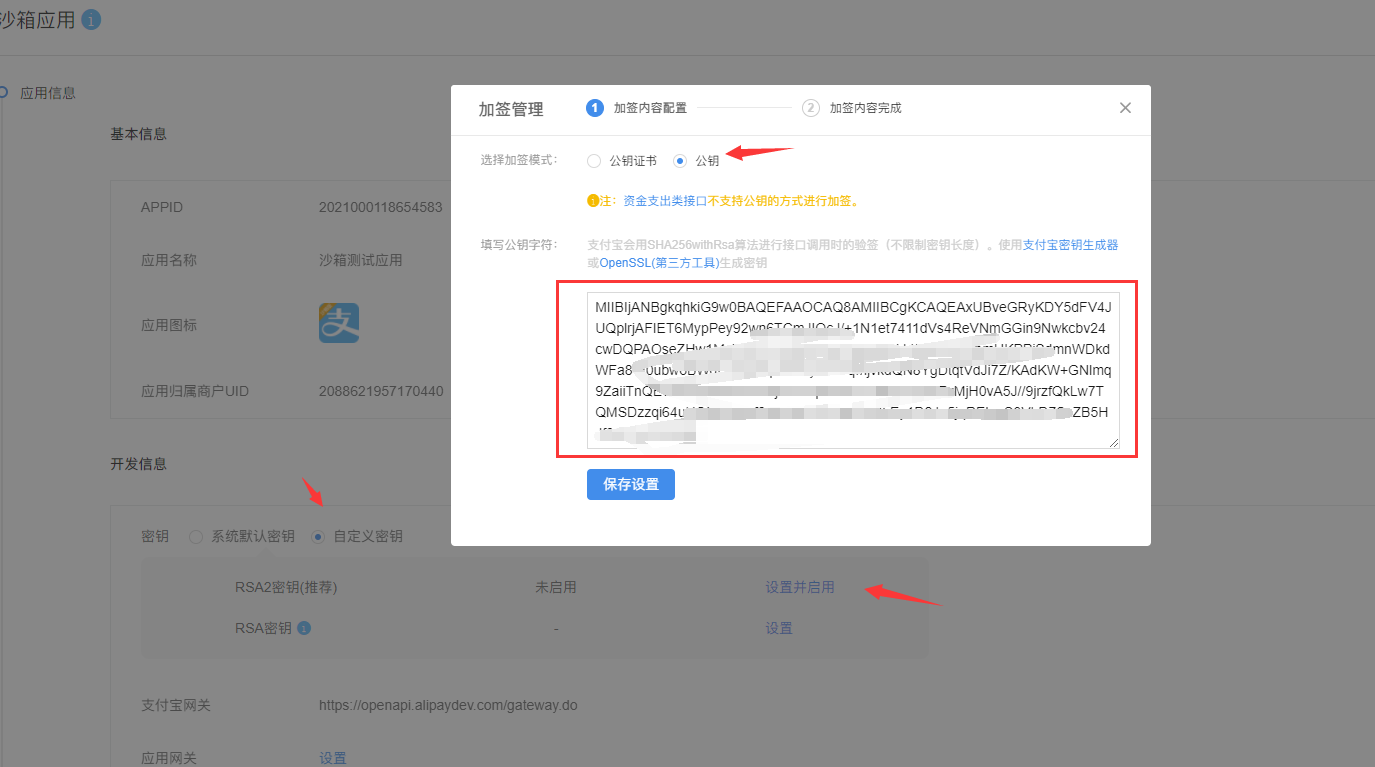The image size is (1375, 767).
Task: Click the orange warning icon before 注
Action: (592, 201)
